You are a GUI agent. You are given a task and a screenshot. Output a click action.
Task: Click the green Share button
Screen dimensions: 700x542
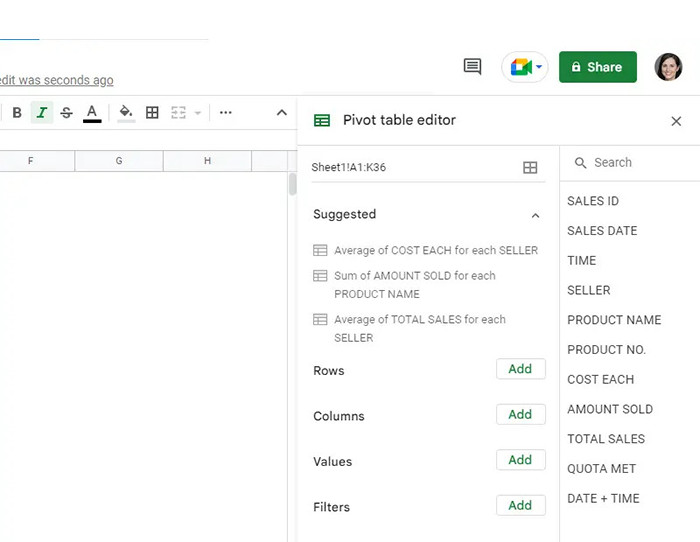pyautogui.click(x=597, y=67)
